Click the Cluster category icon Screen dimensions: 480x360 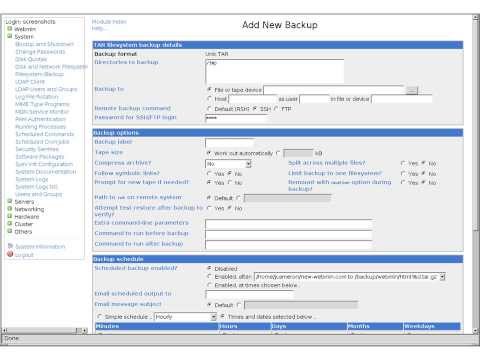(10, 223)
